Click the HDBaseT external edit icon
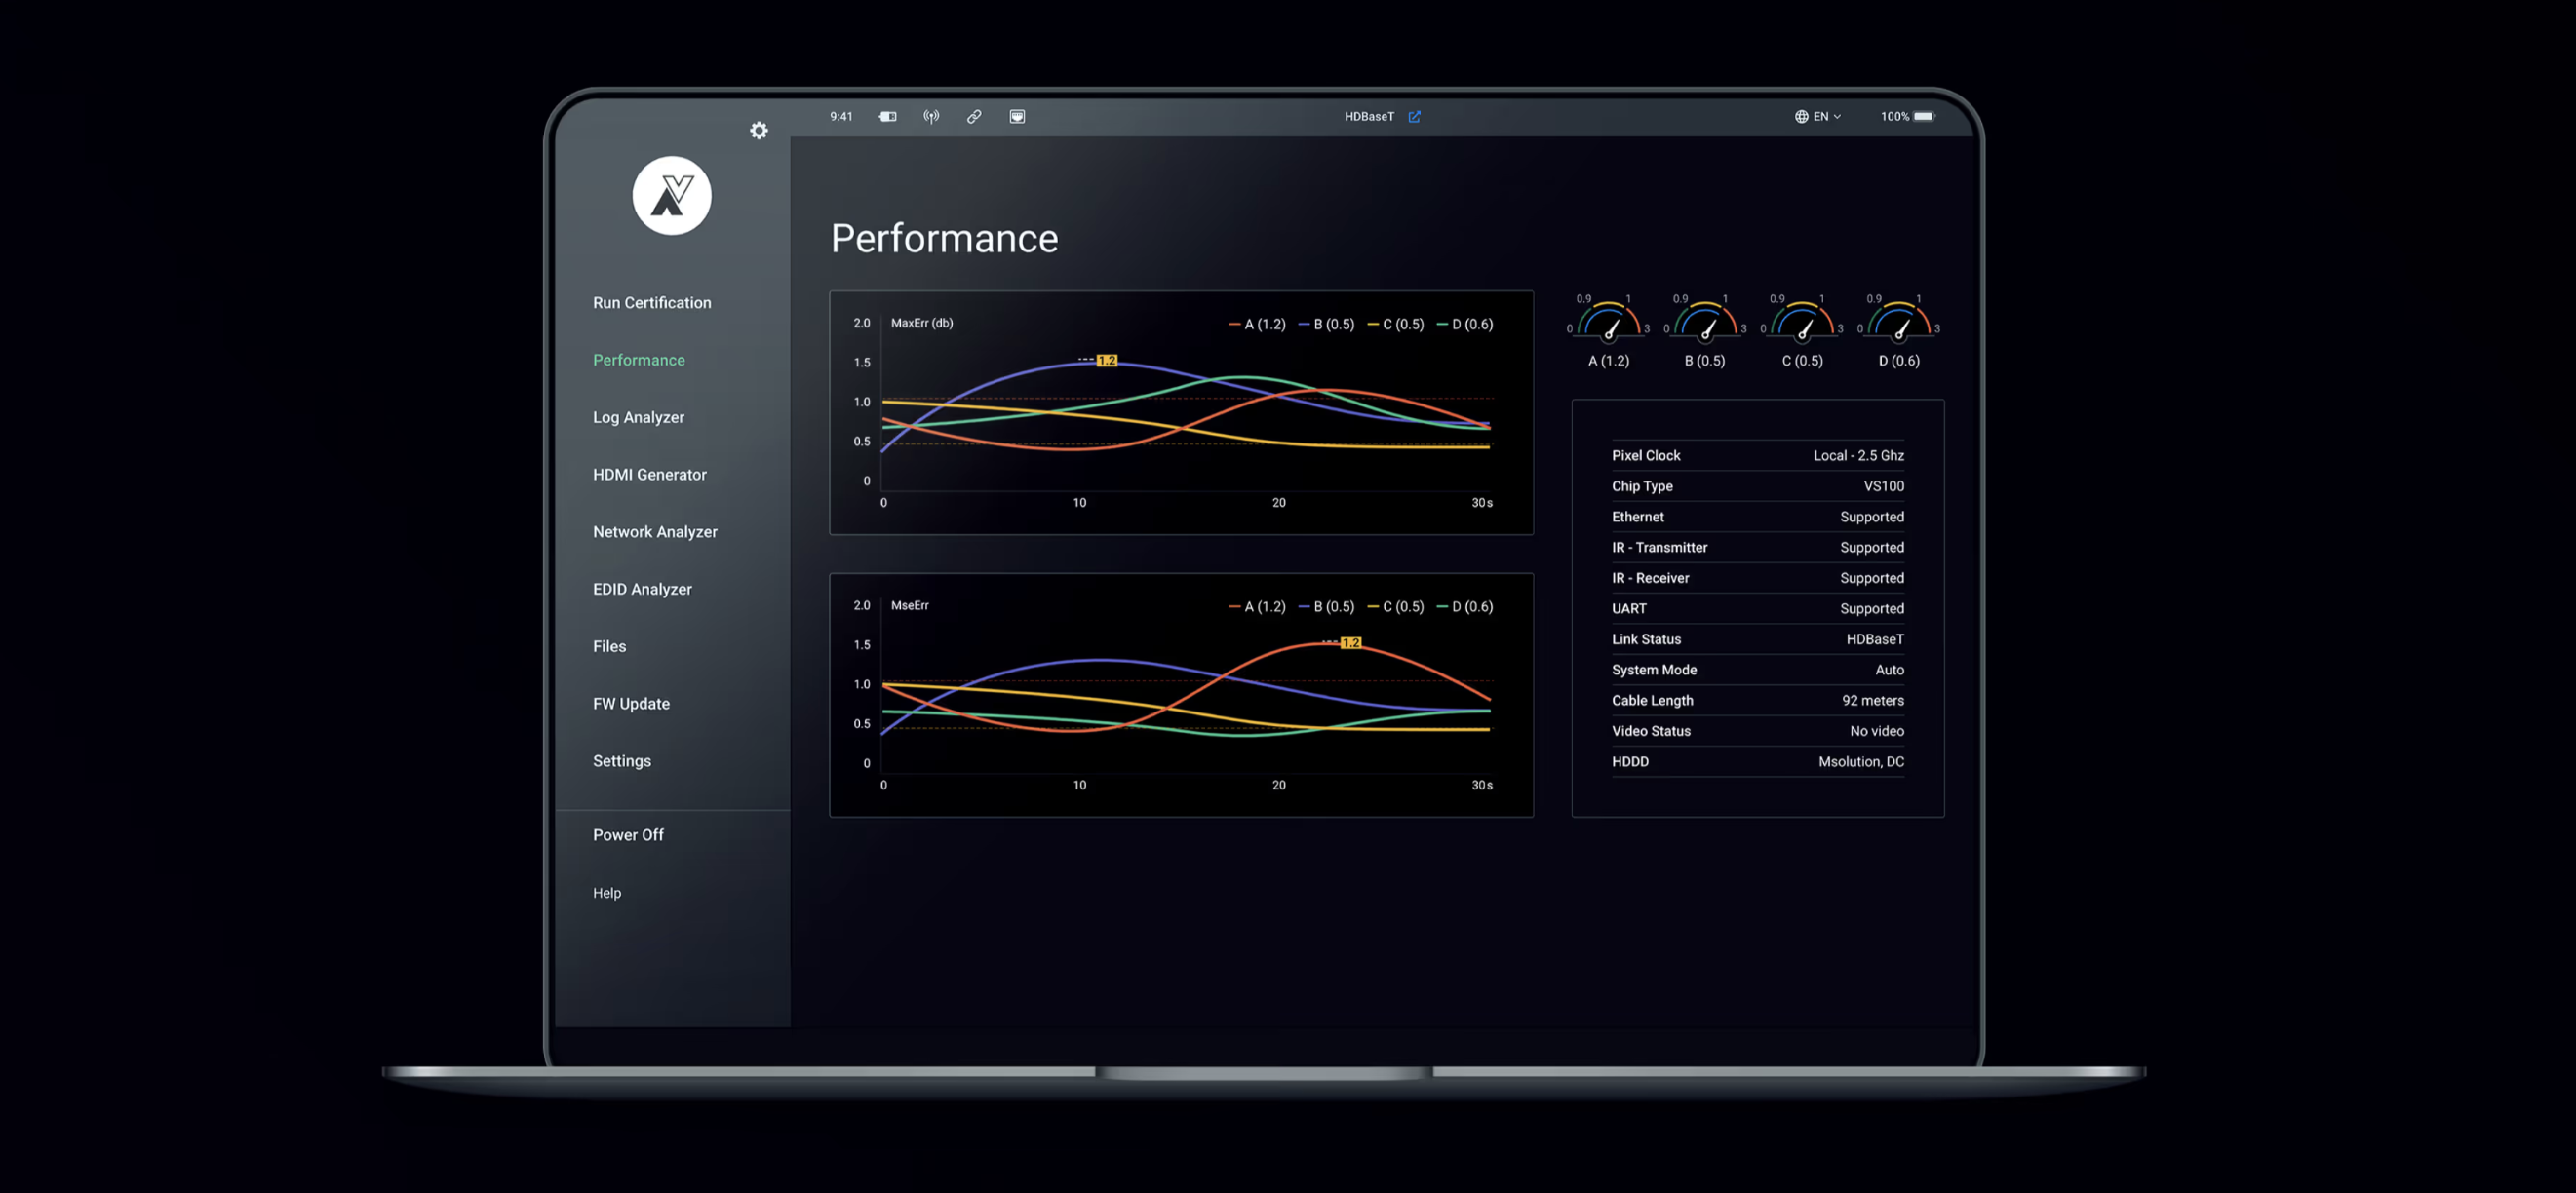2576x1193 pixels. (1414, 116)
